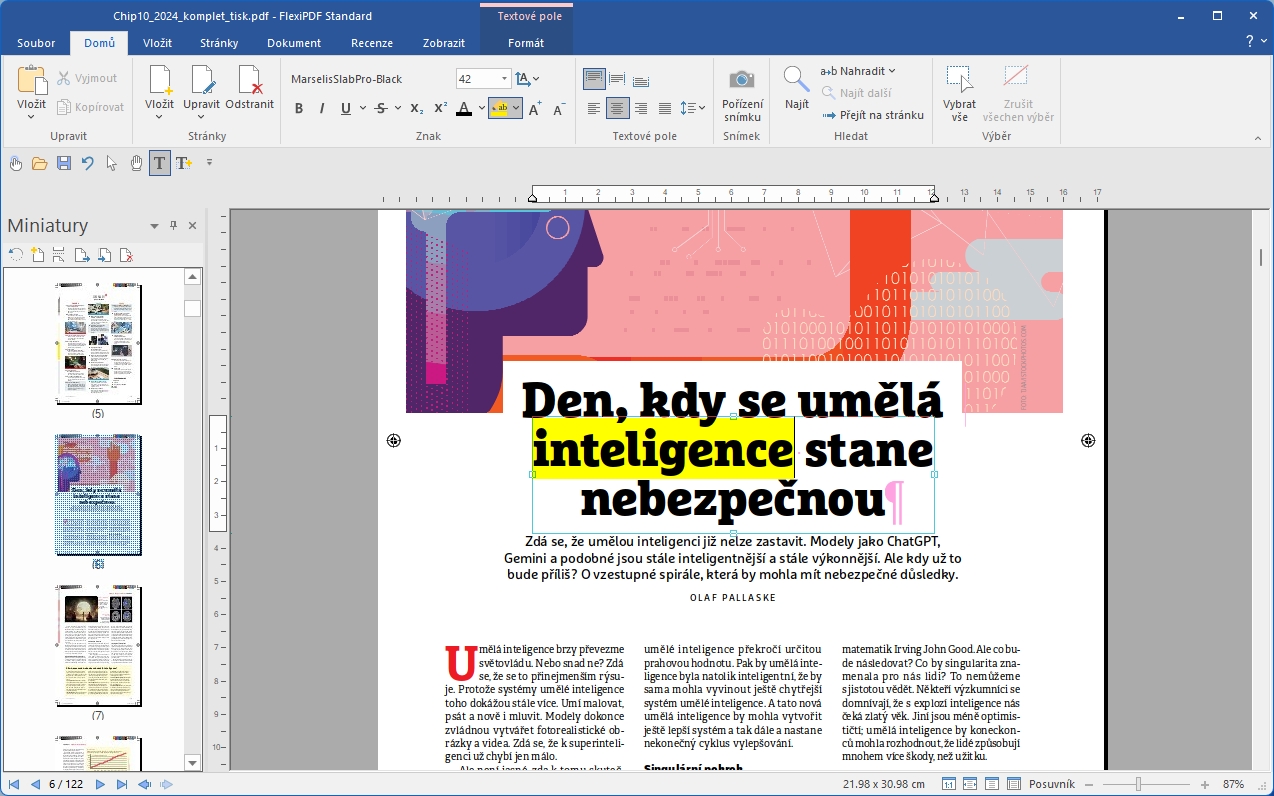Switch to the Recenze tab
The image size is (1274, 796).
pos(371,43)
